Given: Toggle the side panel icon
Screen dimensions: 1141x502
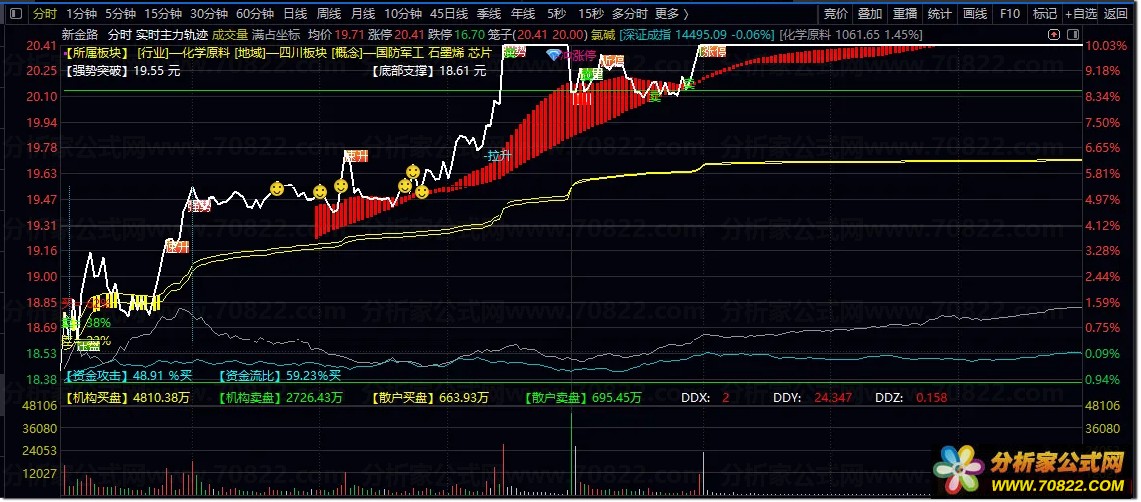Looking at the screenshot, I should click(x=1073, y=34).
